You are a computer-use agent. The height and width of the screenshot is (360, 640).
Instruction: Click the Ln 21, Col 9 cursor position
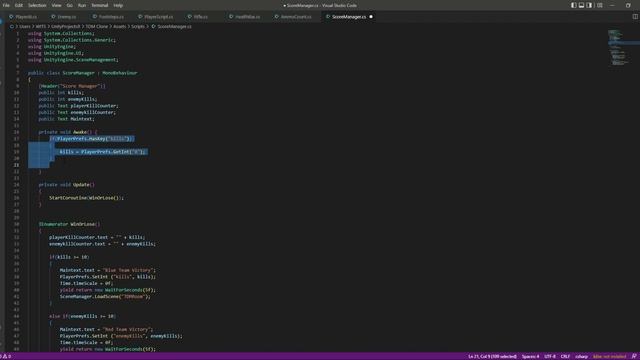click(x=492, y=356)
